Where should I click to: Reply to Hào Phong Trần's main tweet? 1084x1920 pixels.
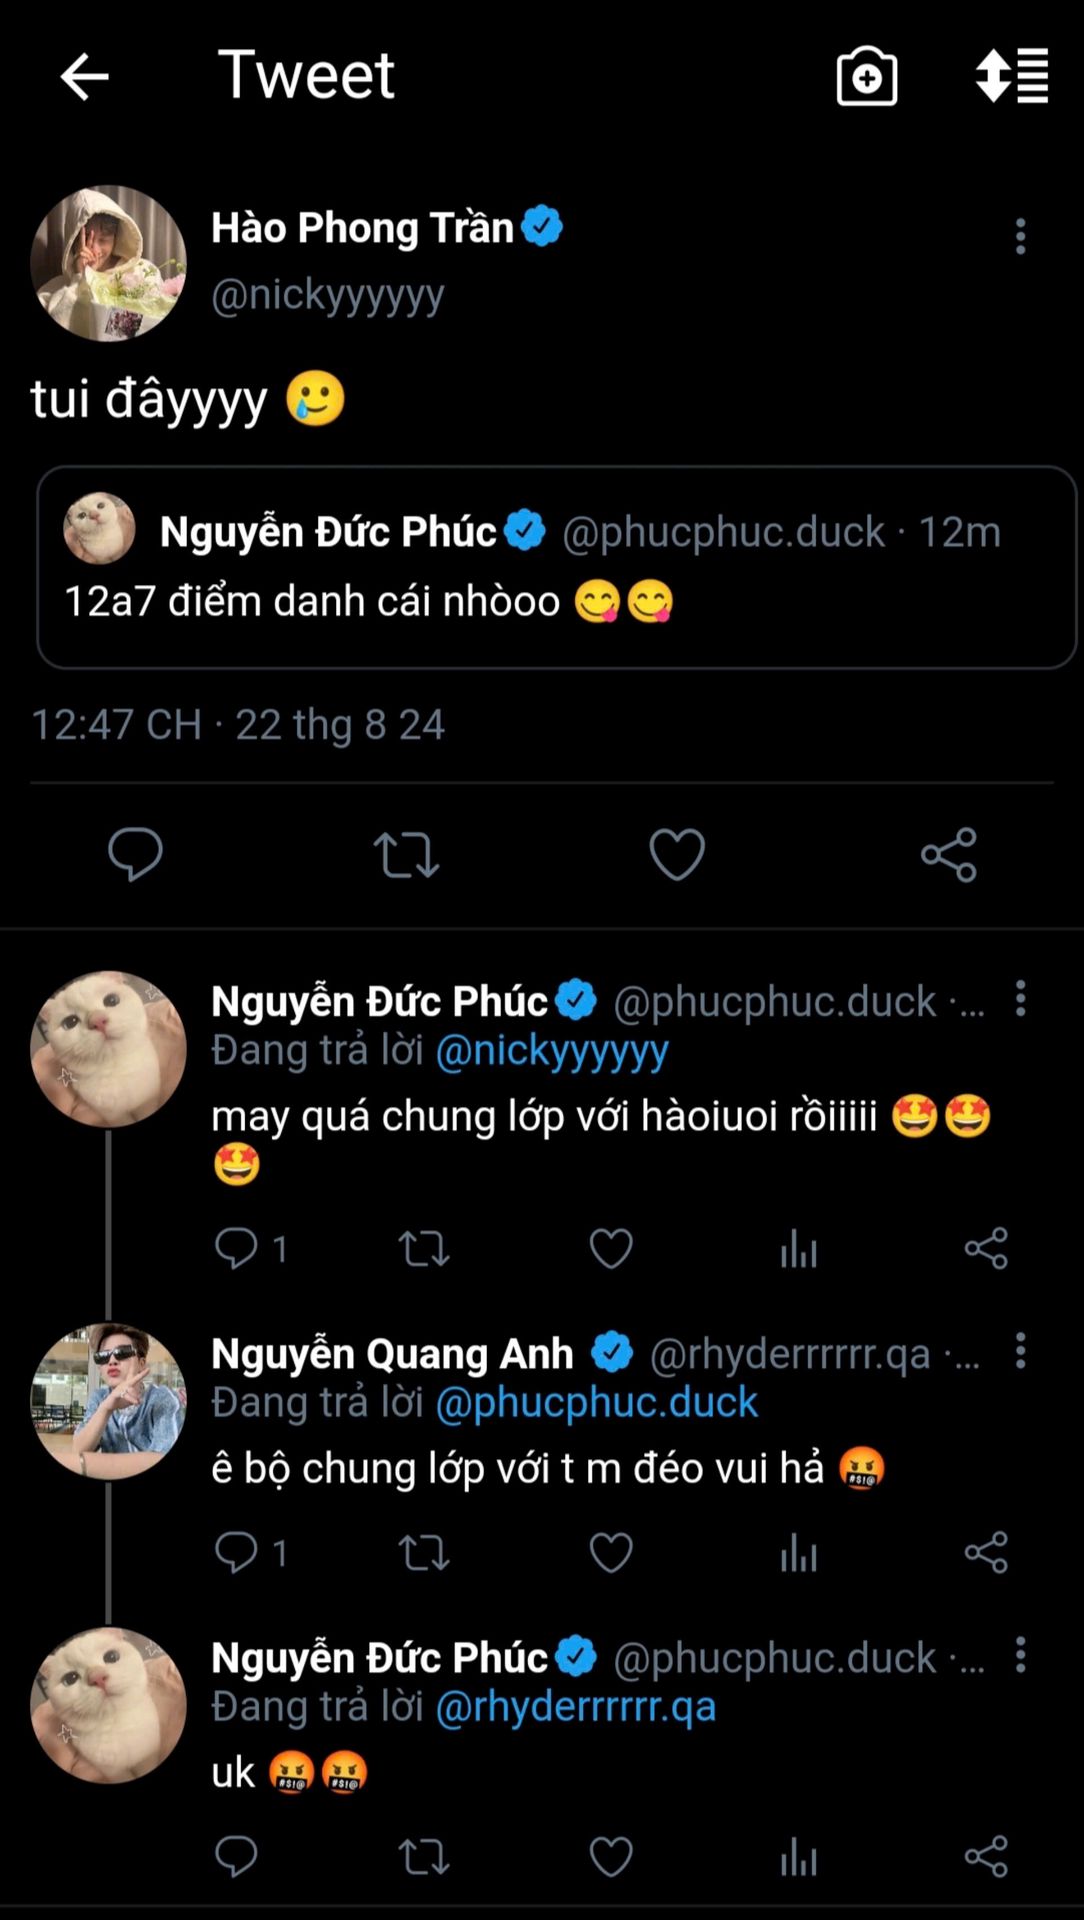[135, 854]
